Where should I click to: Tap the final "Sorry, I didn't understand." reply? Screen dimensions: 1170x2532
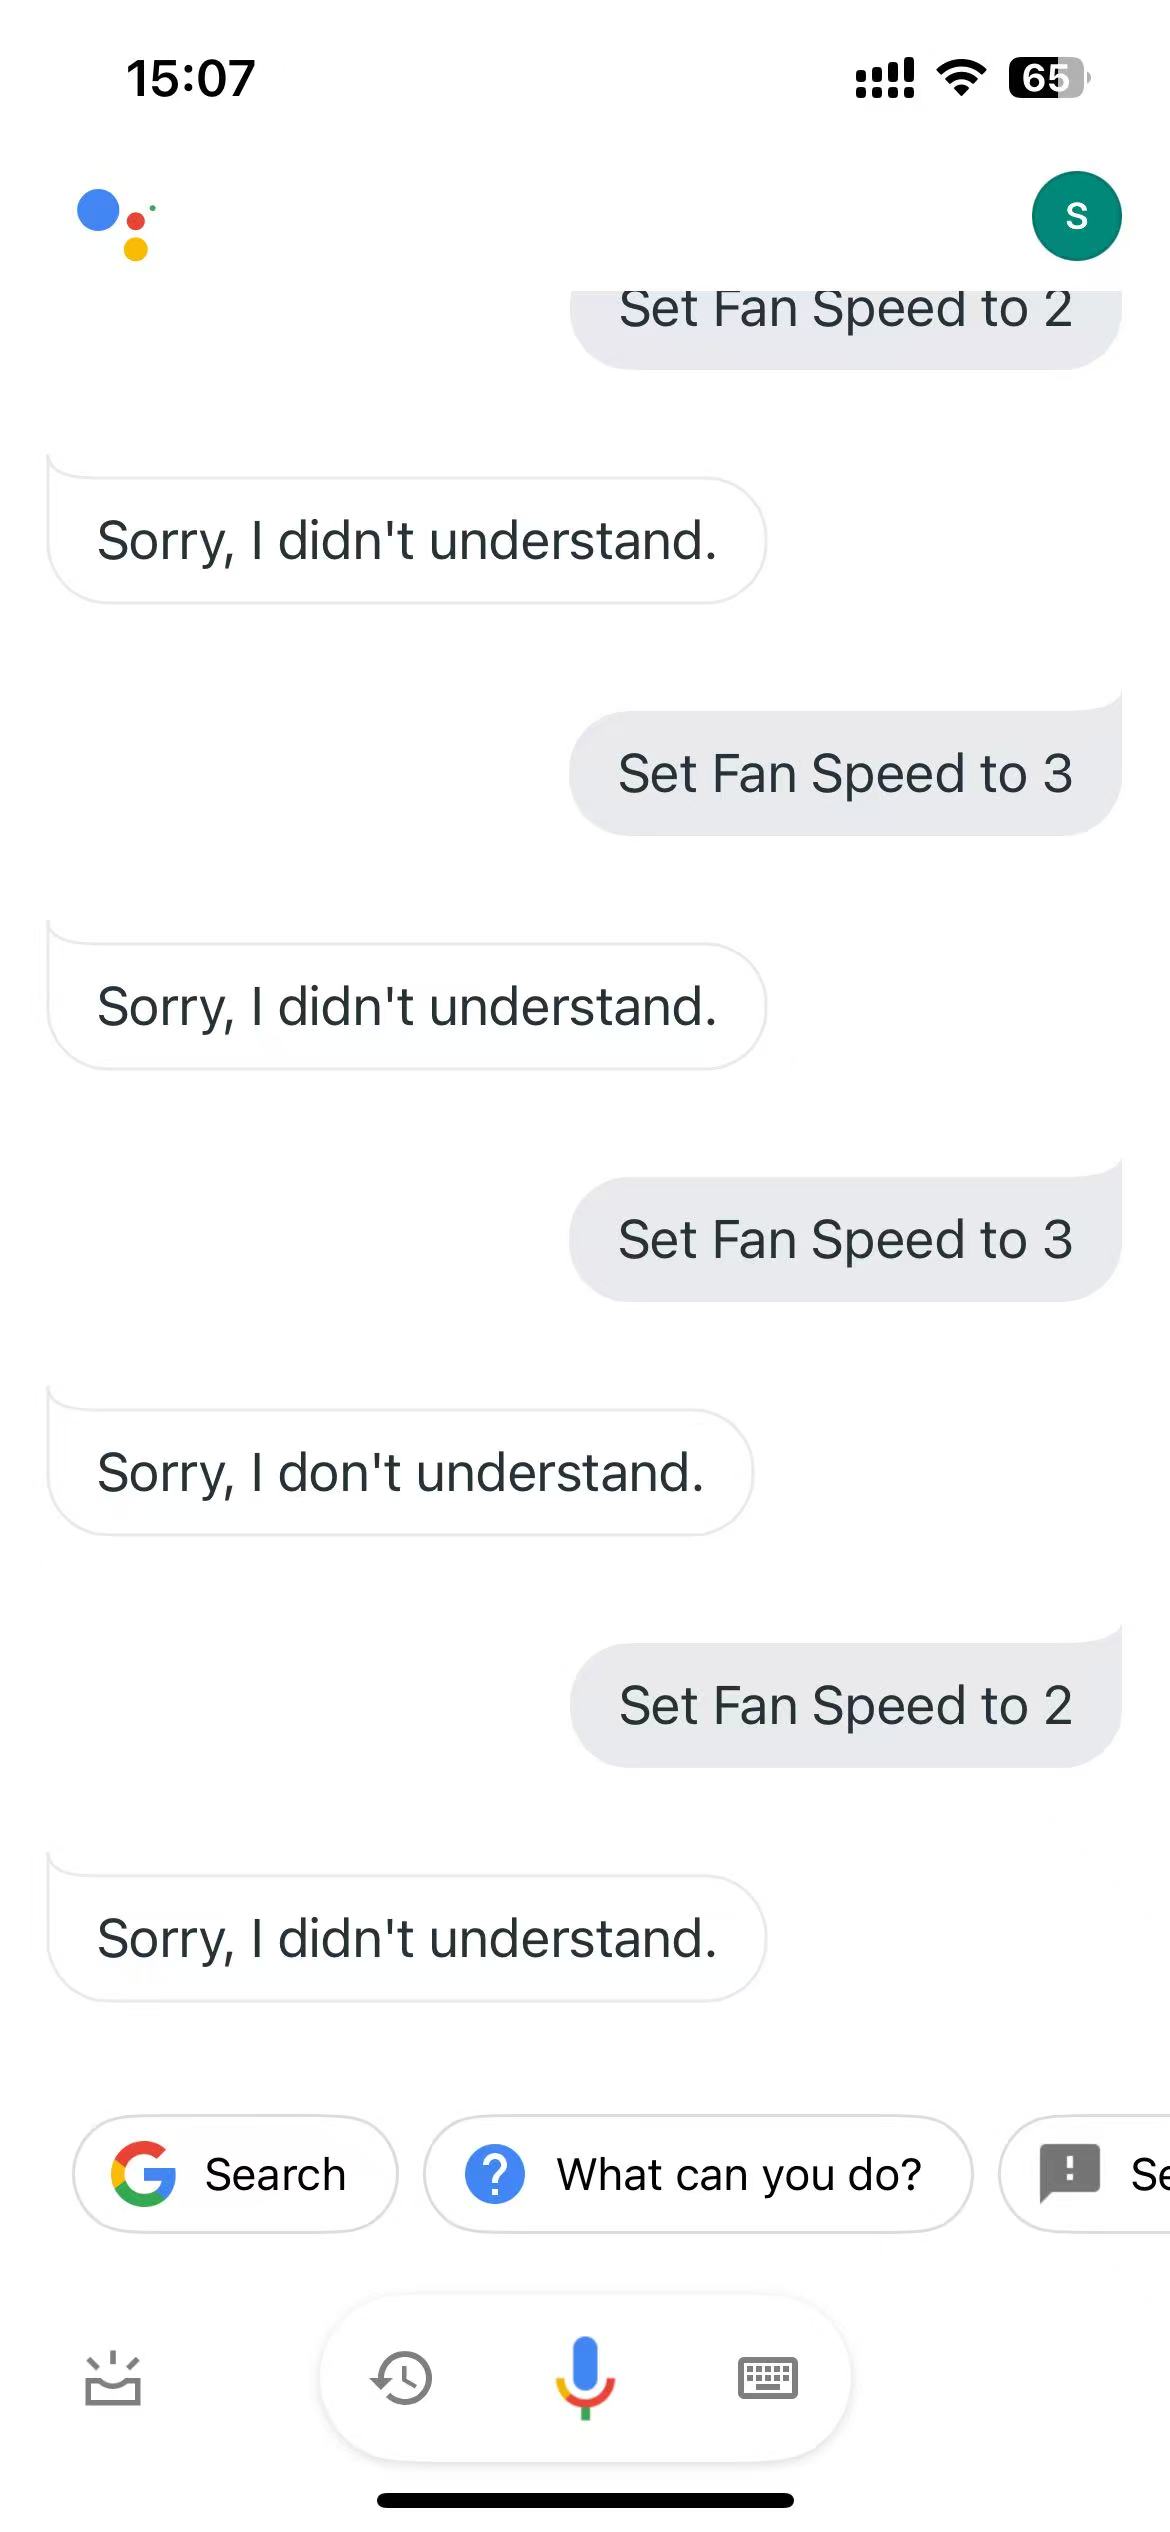pos(407,1938)
